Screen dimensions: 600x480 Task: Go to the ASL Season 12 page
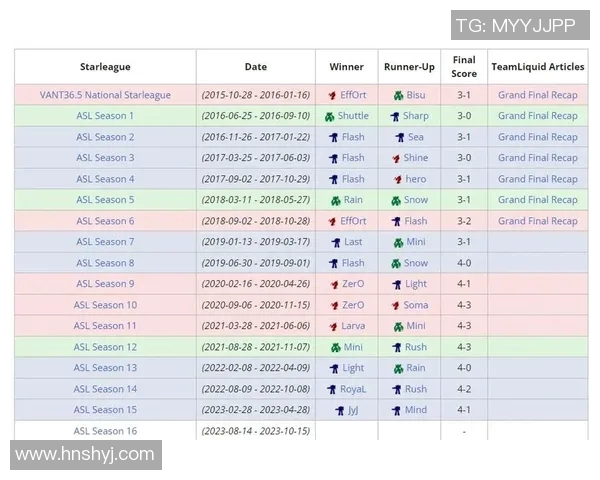pos(105,347)
